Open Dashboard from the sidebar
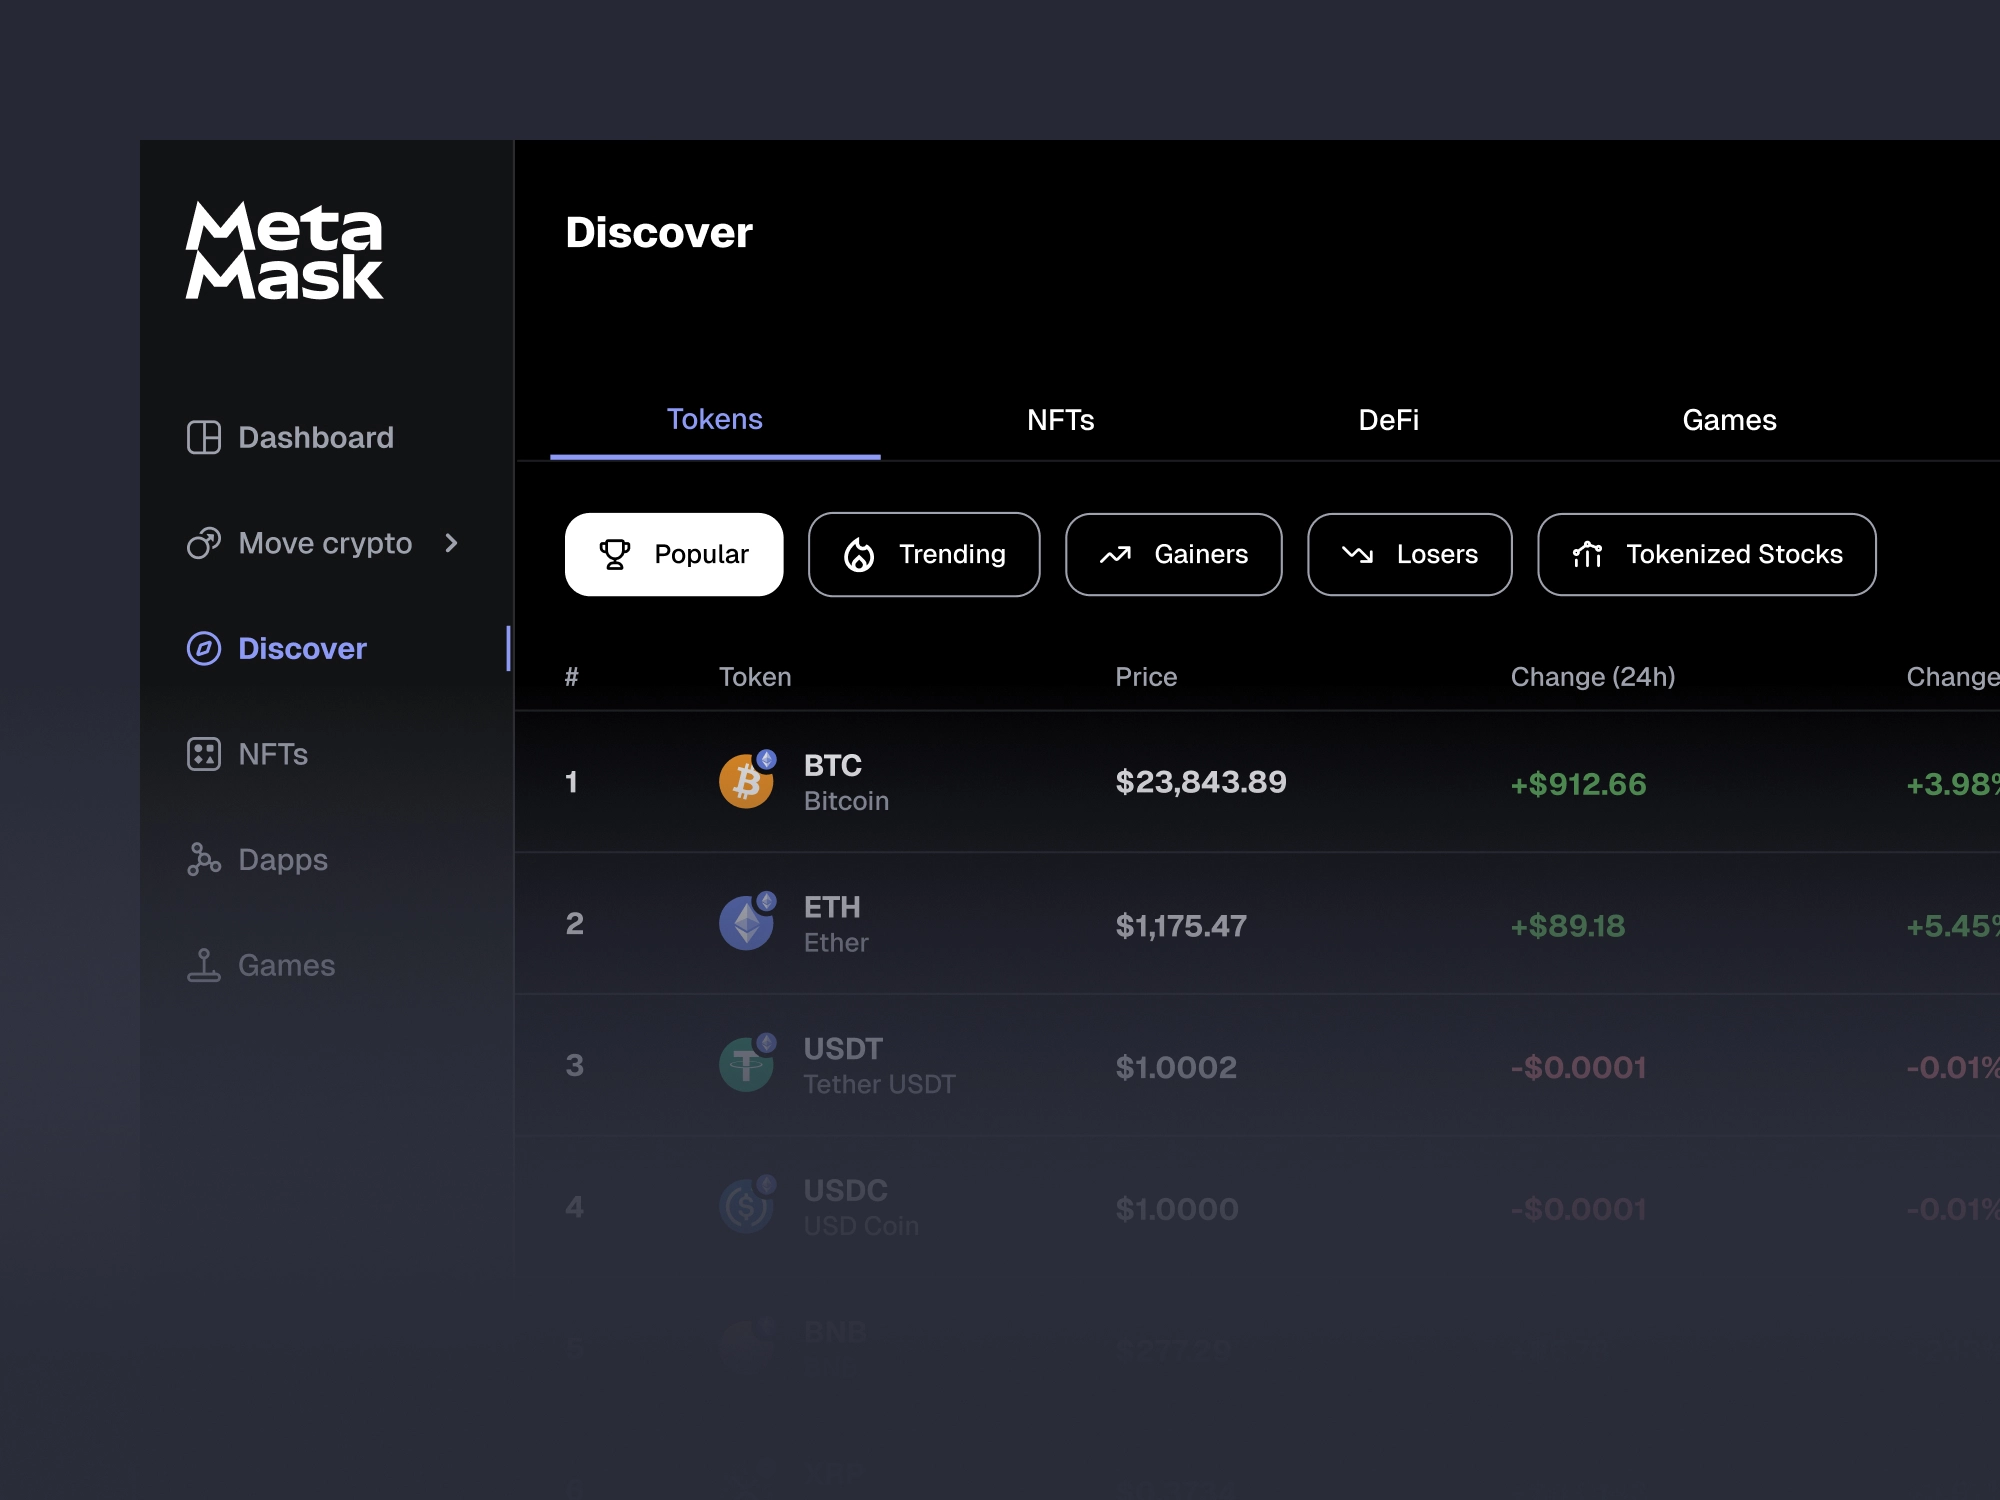 [x=290, y=437]
